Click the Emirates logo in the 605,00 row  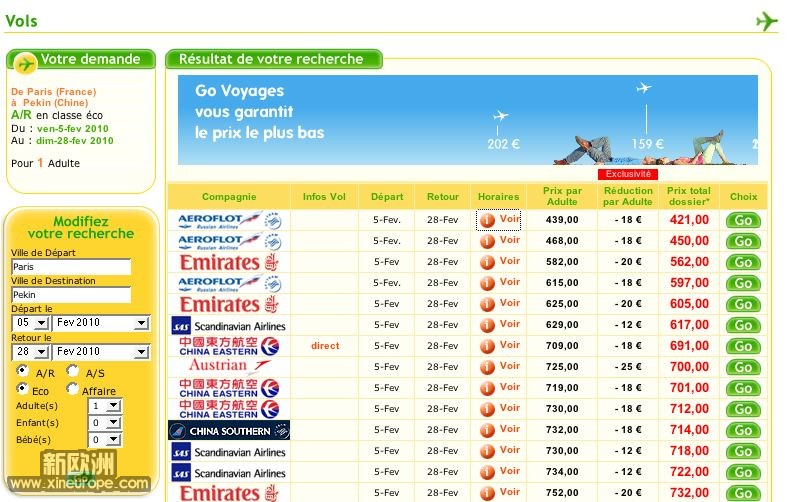229,304
